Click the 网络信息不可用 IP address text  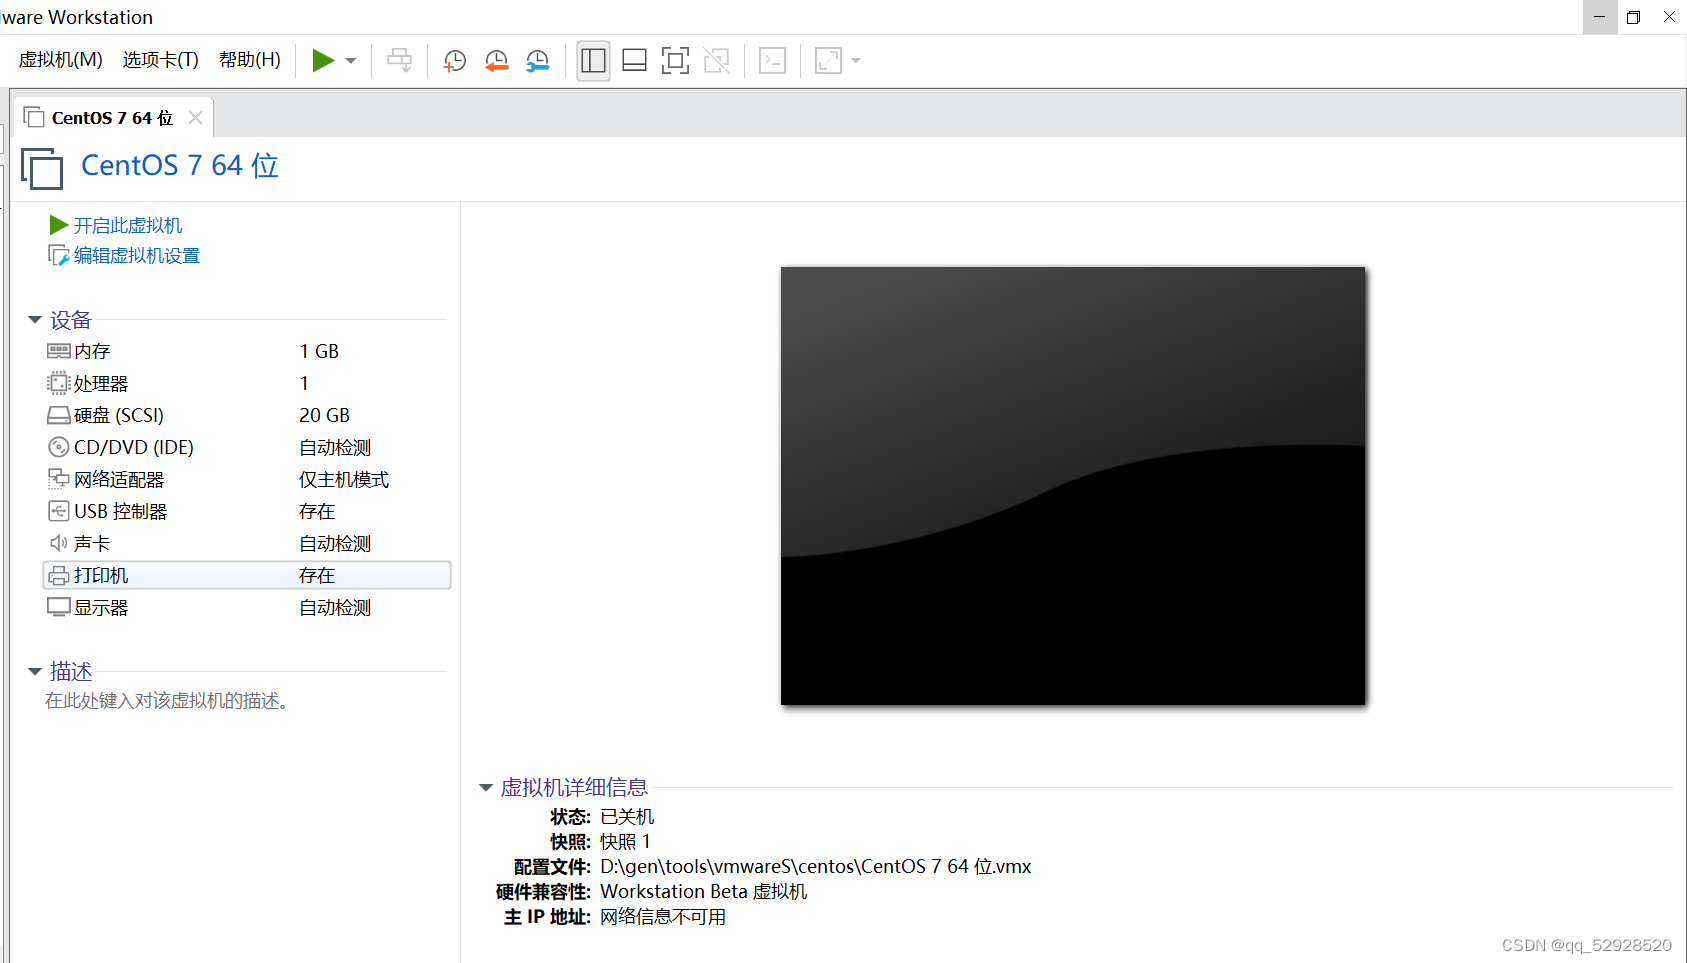(663, 917)
